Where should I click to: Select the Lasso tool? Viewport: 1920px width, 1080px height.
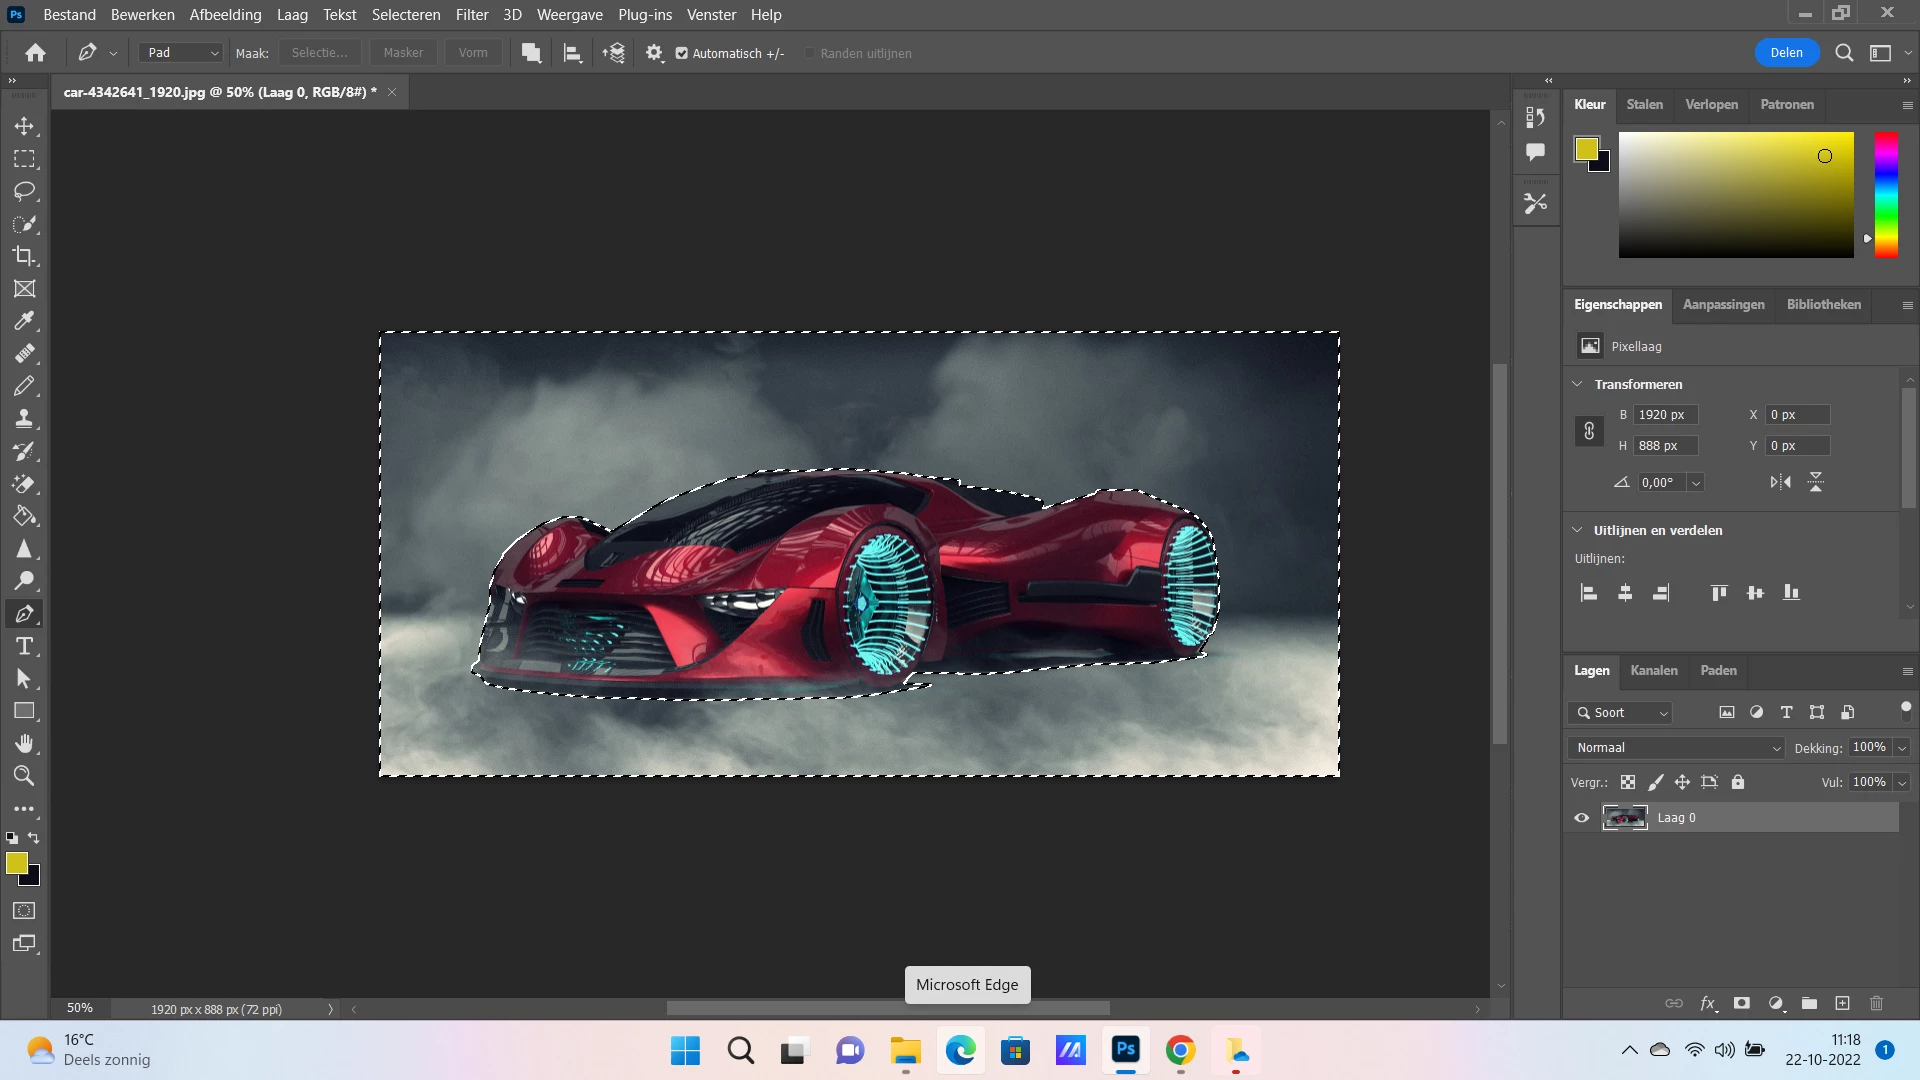tap(24, 191)
